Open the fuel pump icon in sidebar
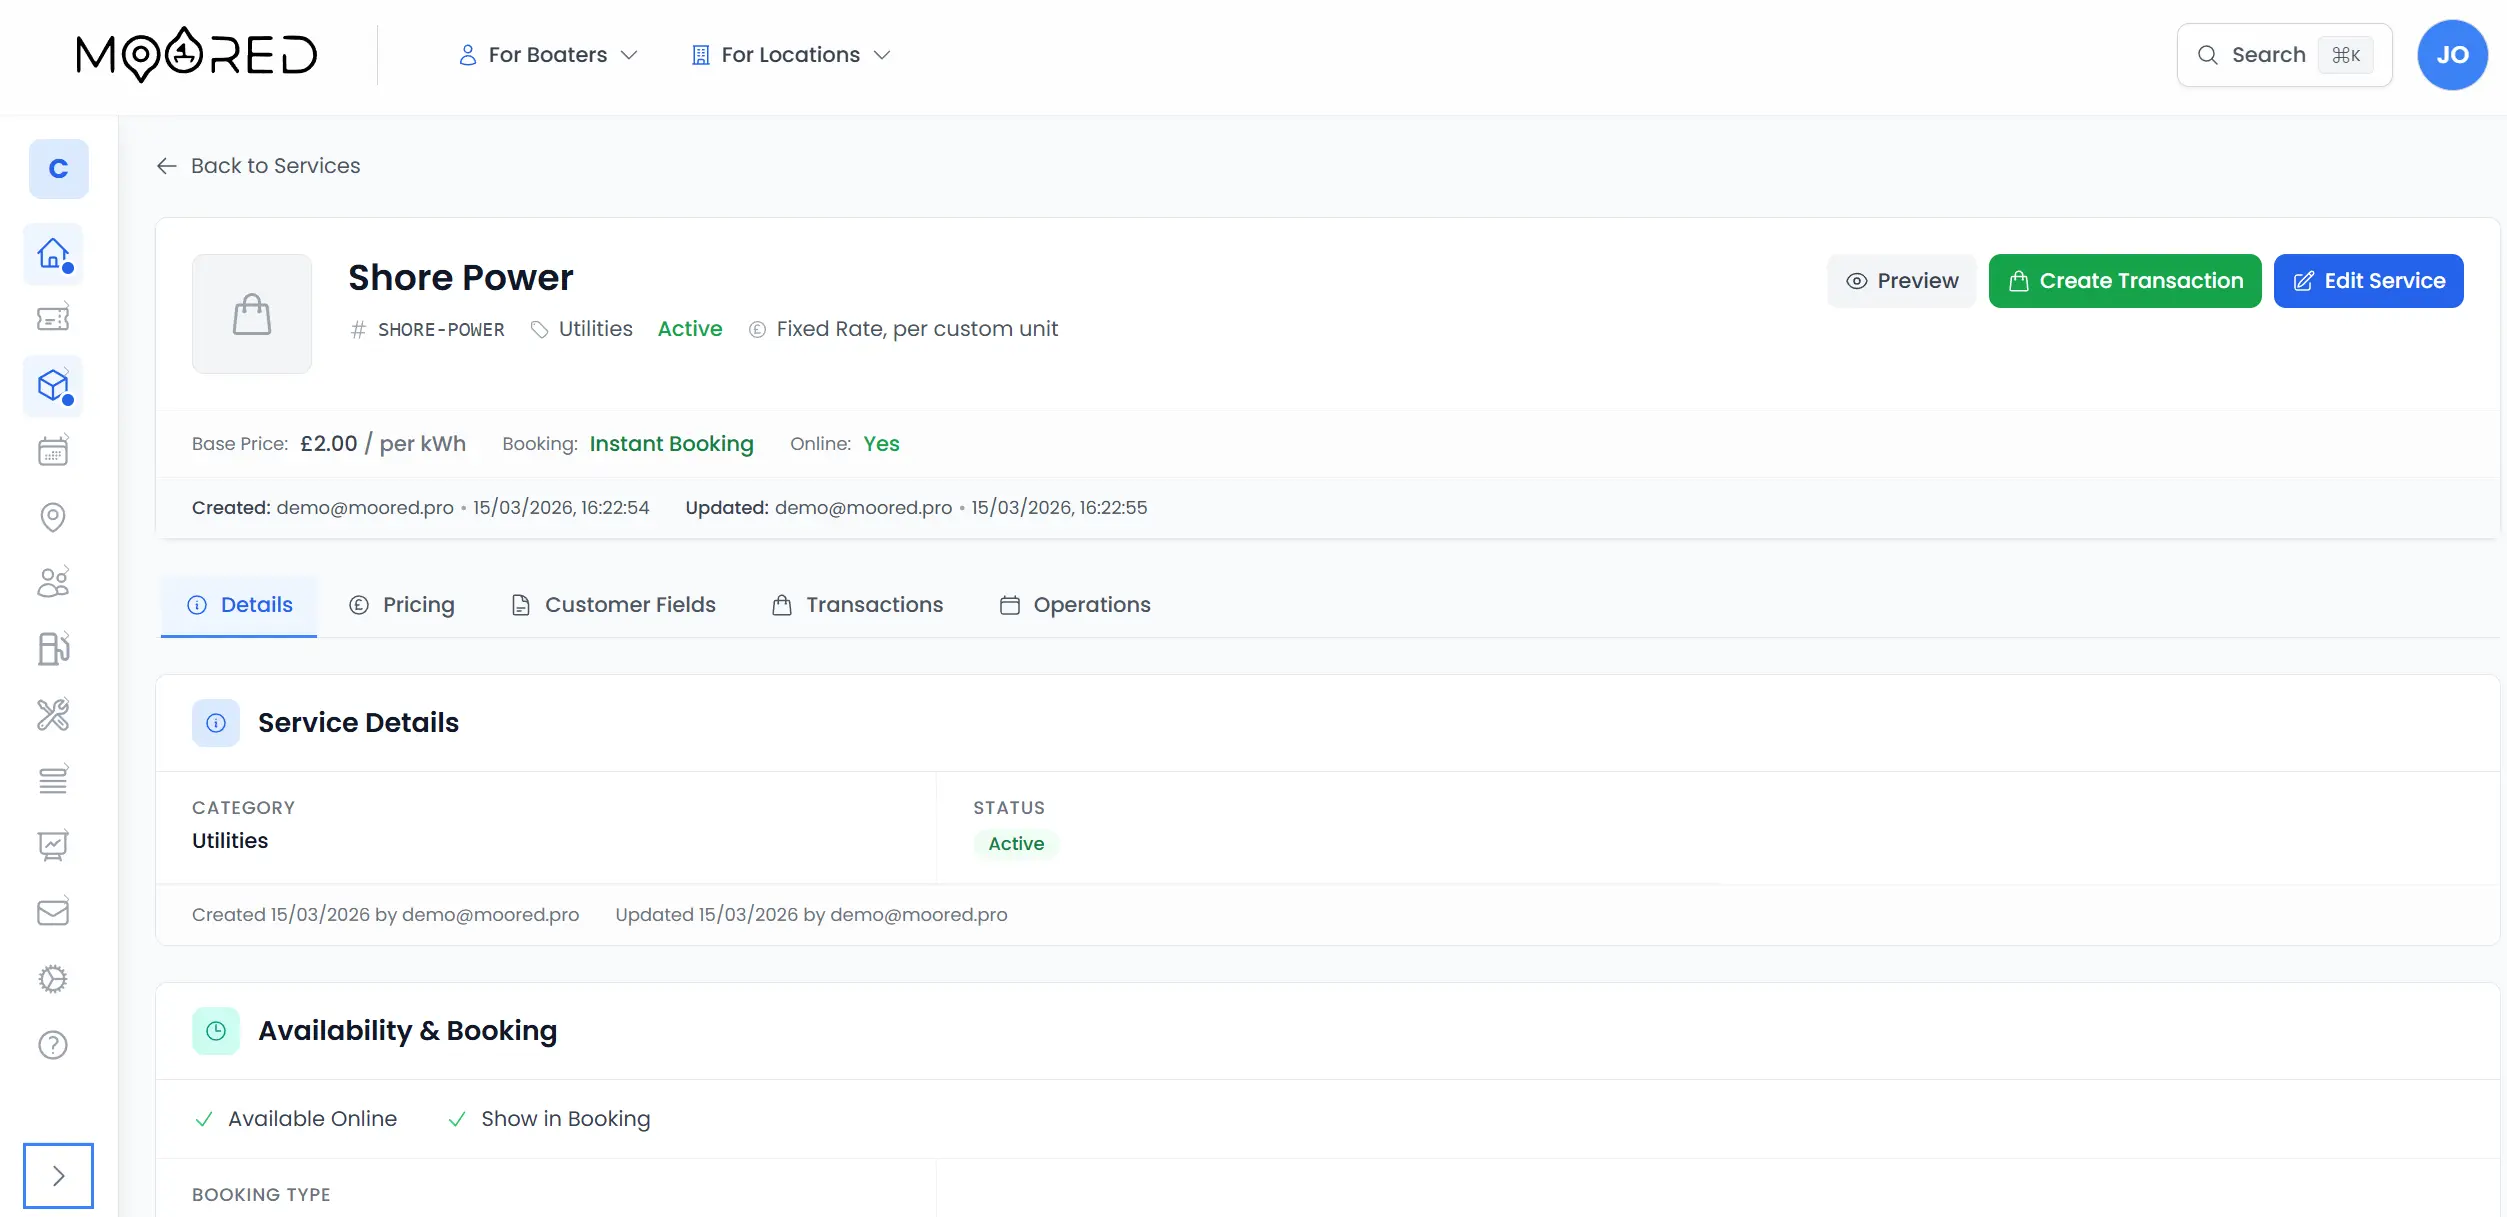This screenshot has width=2507, height=1217. 52,648
